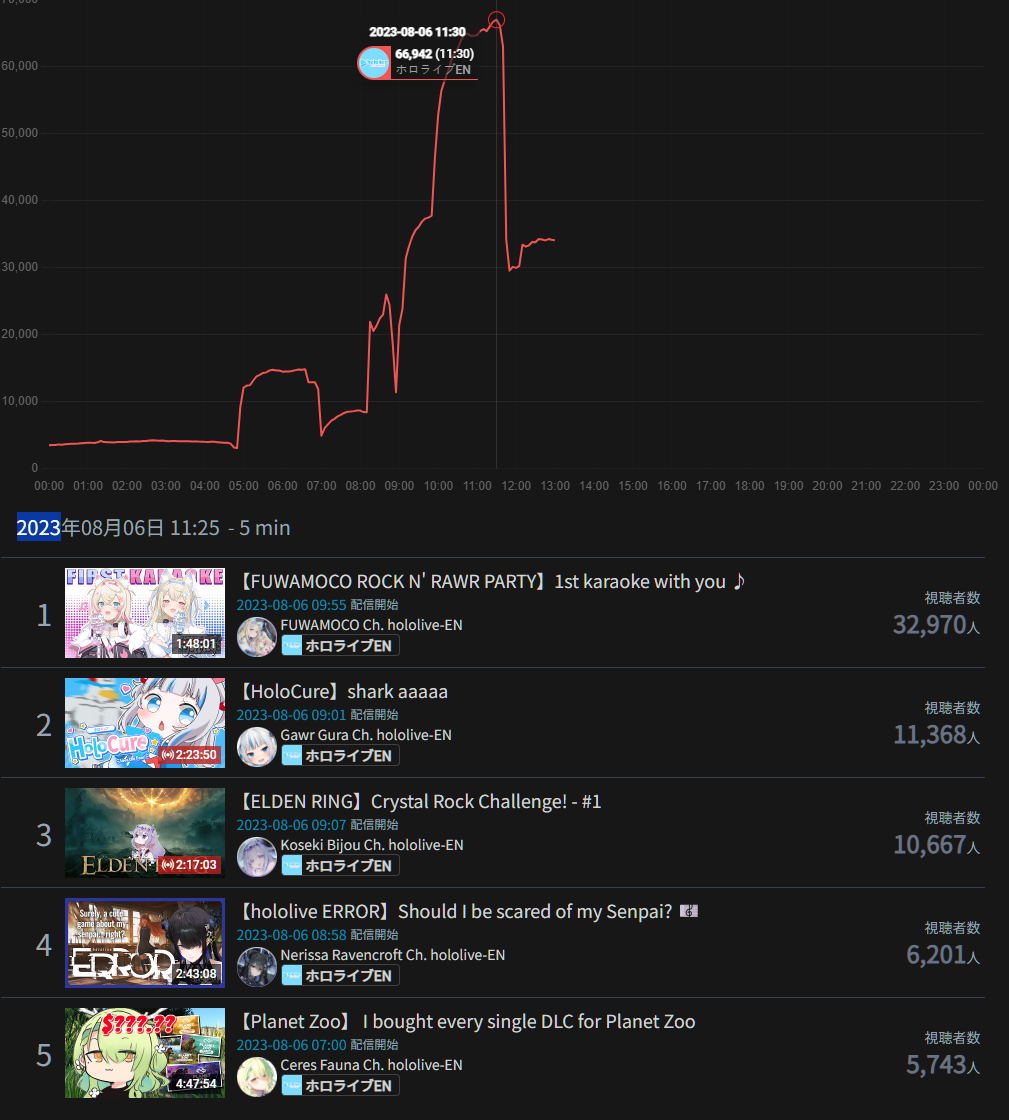Viewport: 1009px width, 1120px height.
Task: Open the Planet Zoo stream thumbnail
Action: pyautogui.click(x=145, y=1053)
